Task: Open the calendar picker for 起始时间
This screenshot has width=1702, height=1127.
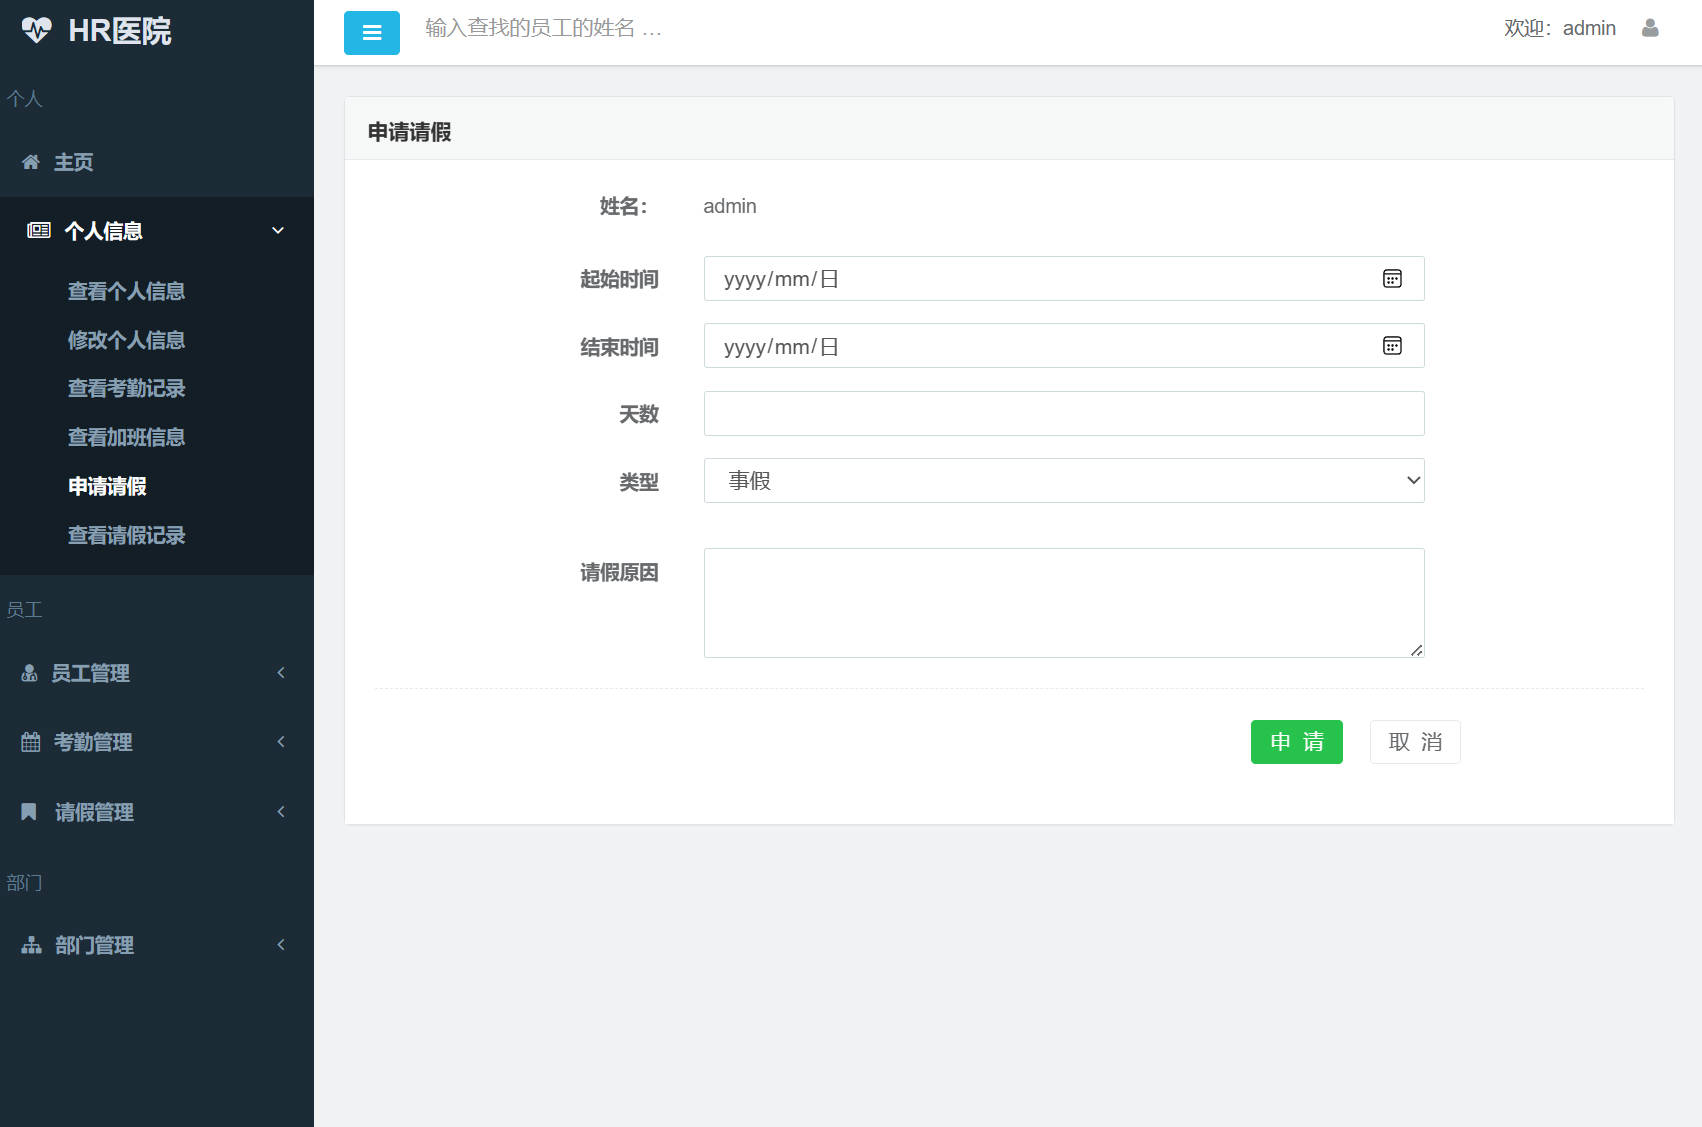Action: (1392, 279)
